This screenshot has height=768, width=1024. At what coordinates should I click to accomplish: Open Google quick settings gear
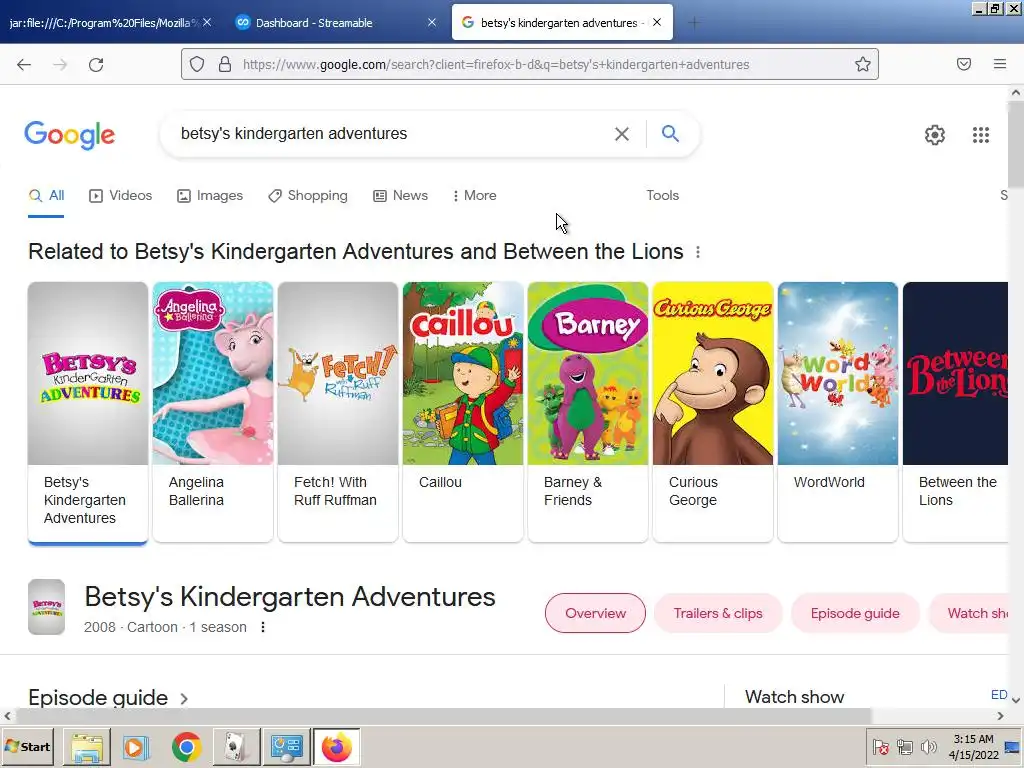pos(935,135)
